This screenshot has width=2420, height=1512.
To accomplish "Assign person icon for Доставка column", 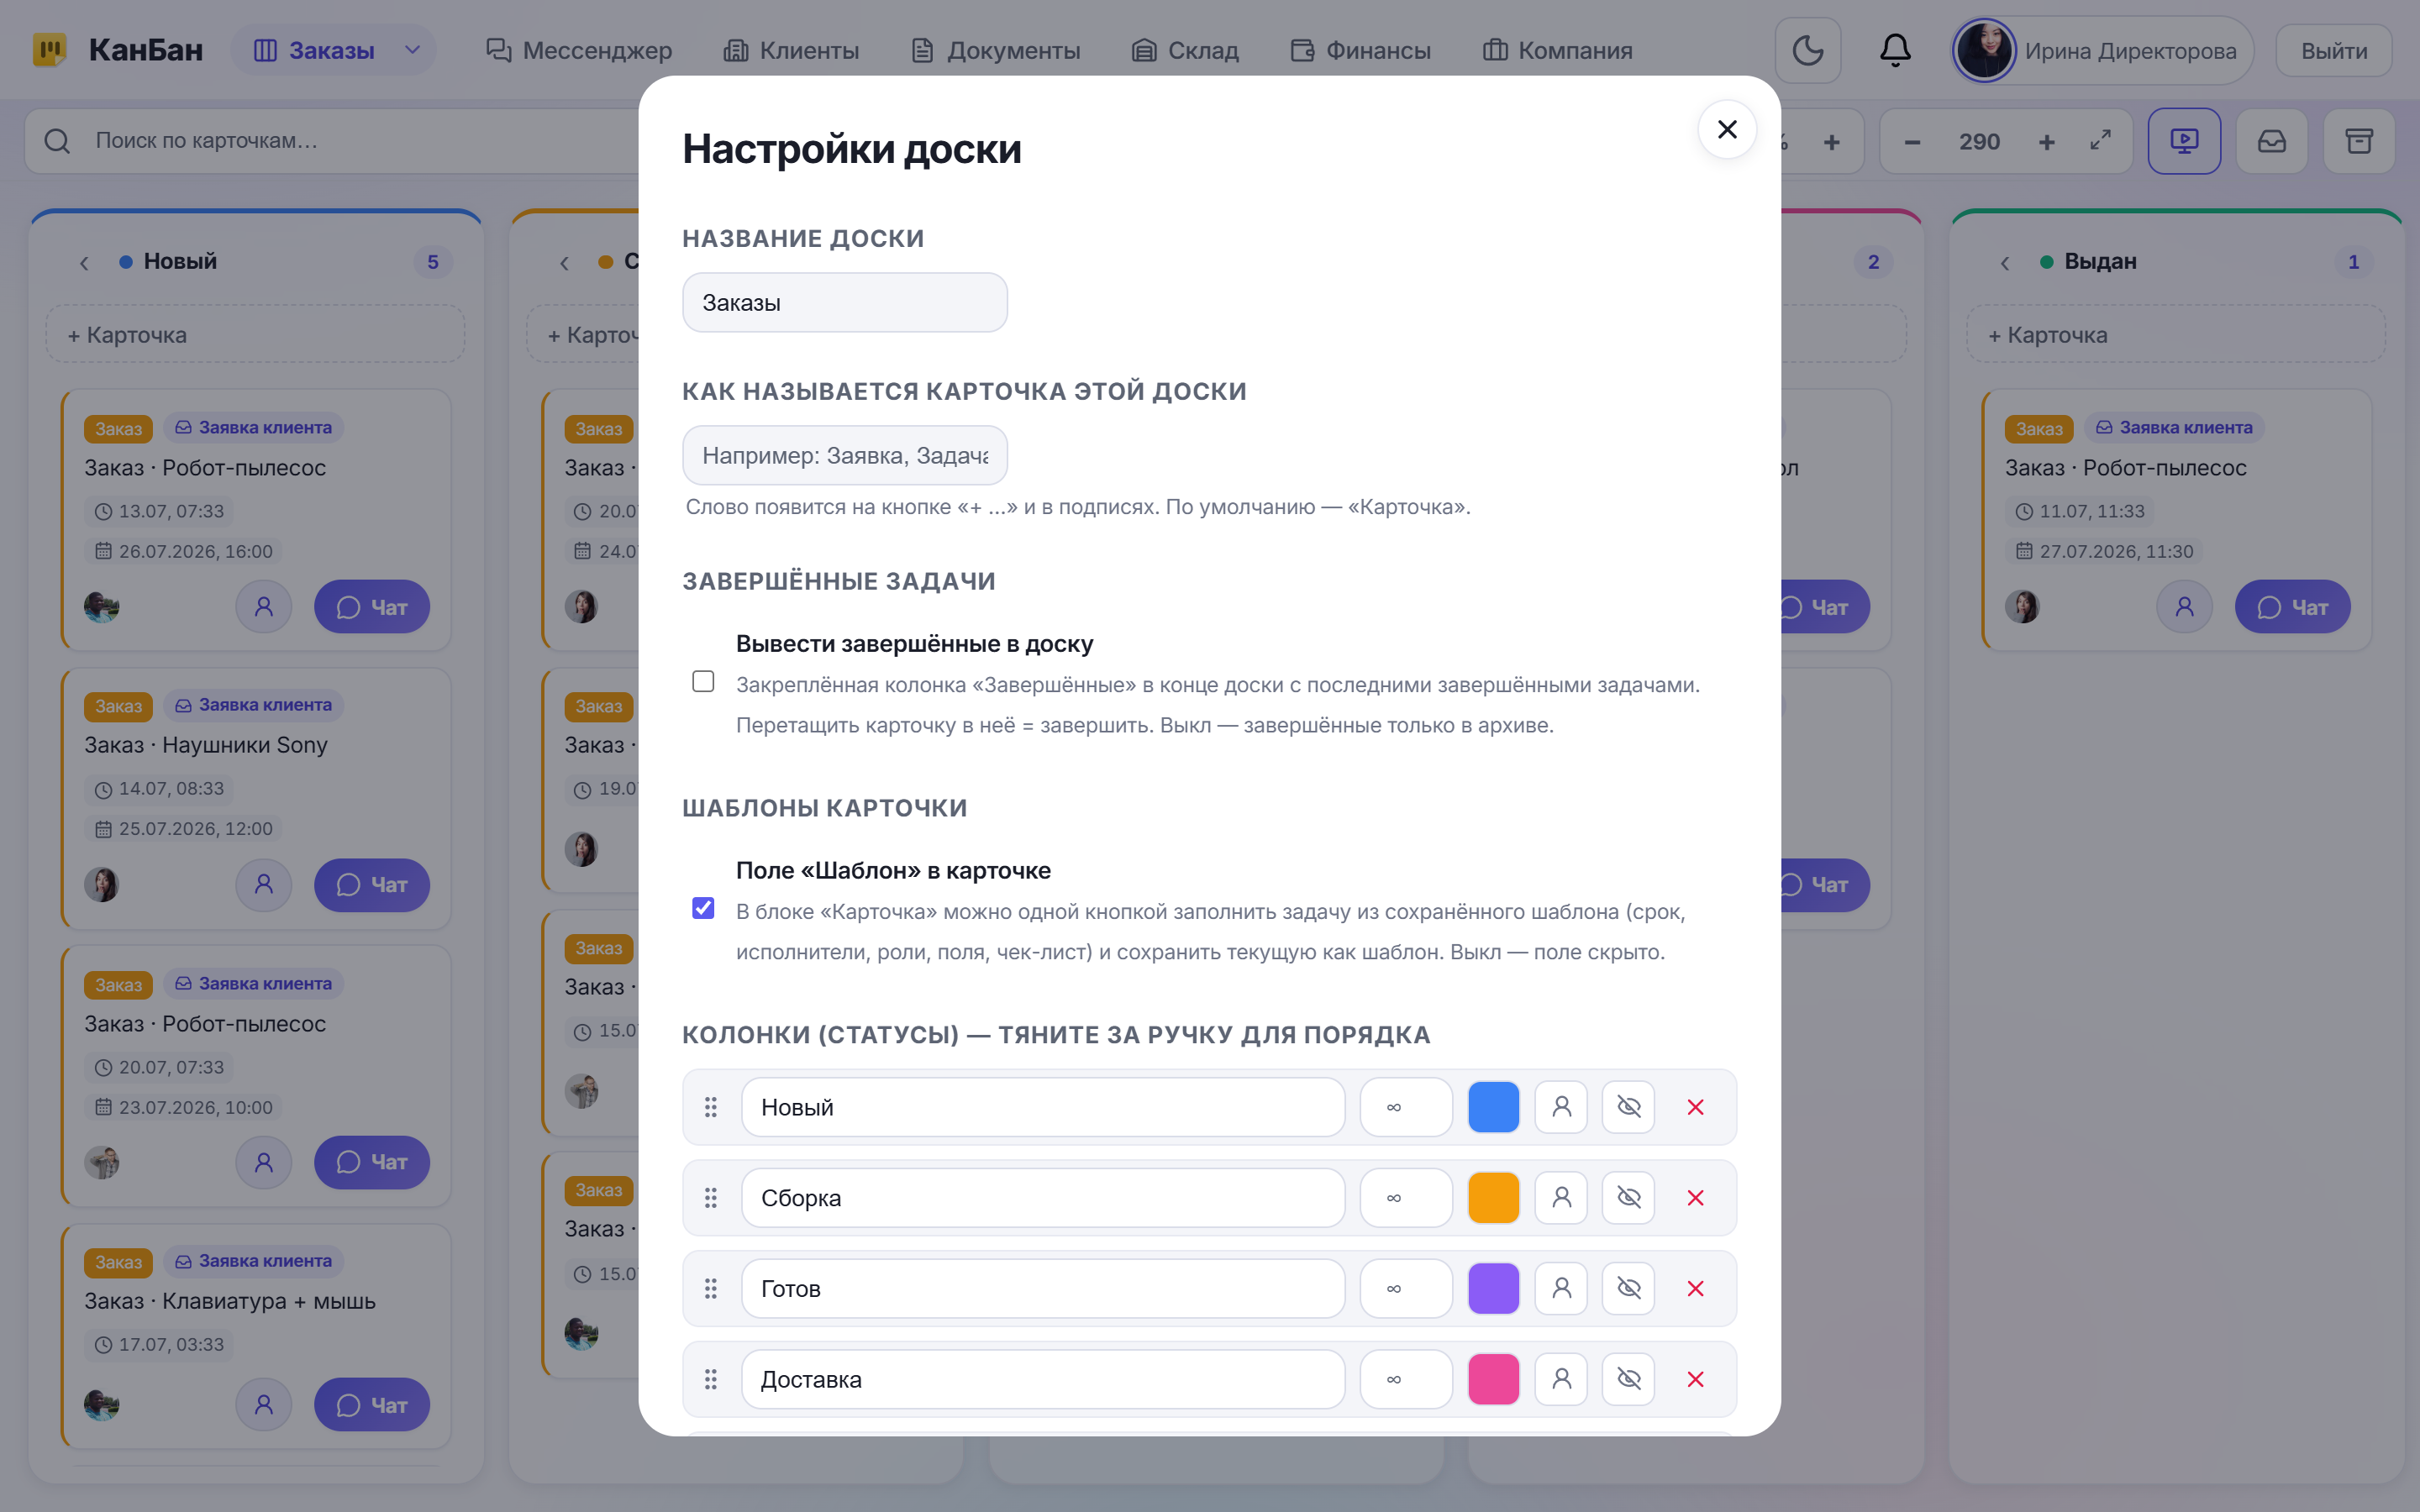I will coord(1561,1379).
